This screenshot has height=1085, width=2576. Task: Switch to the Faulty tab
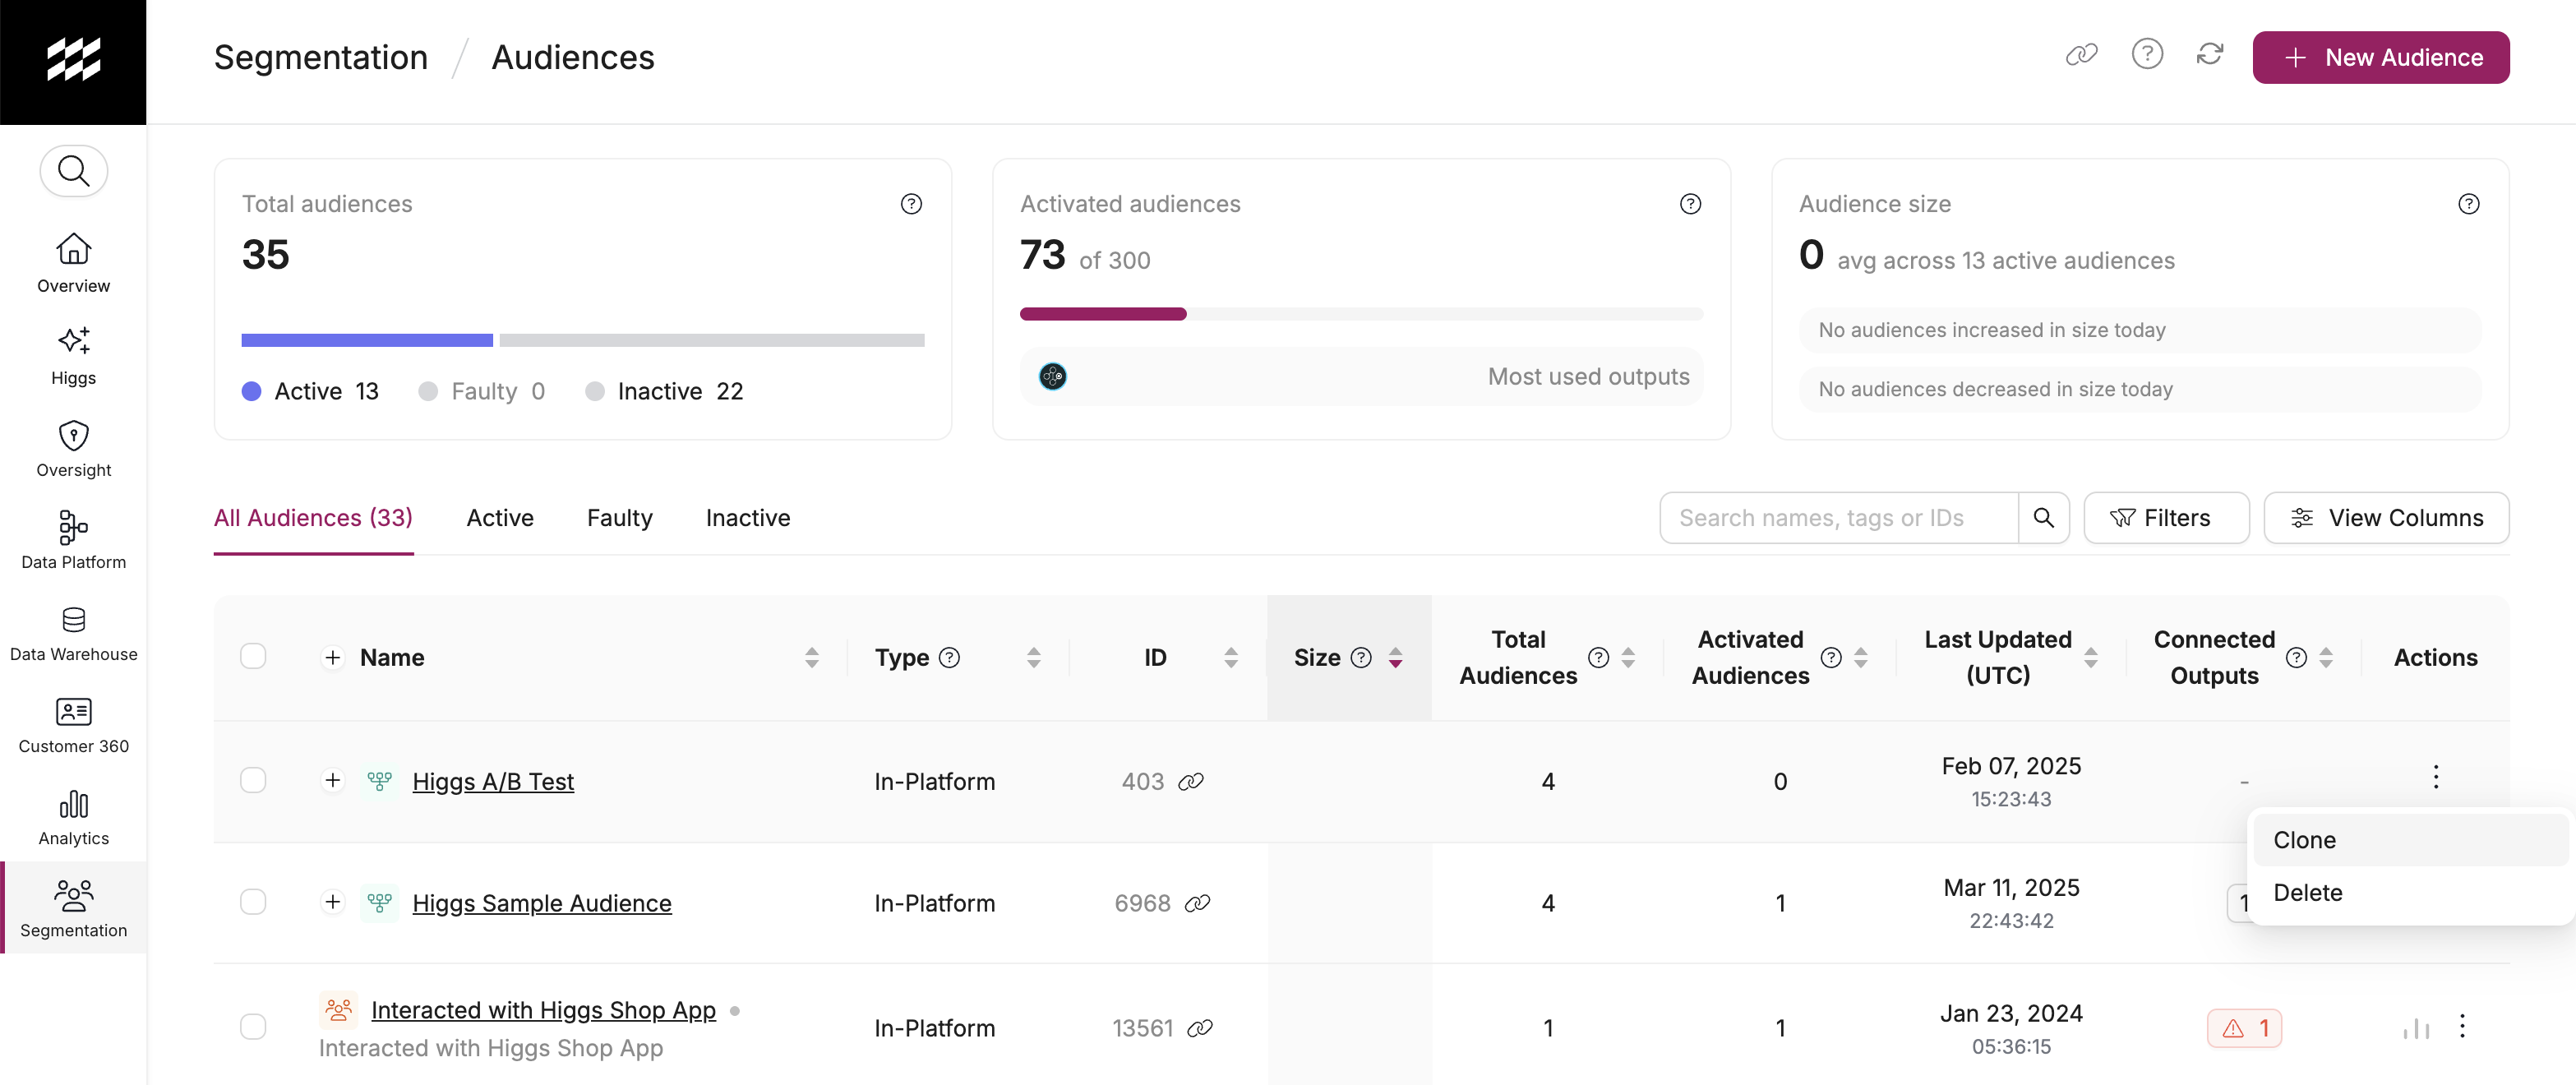click(619, 518)
